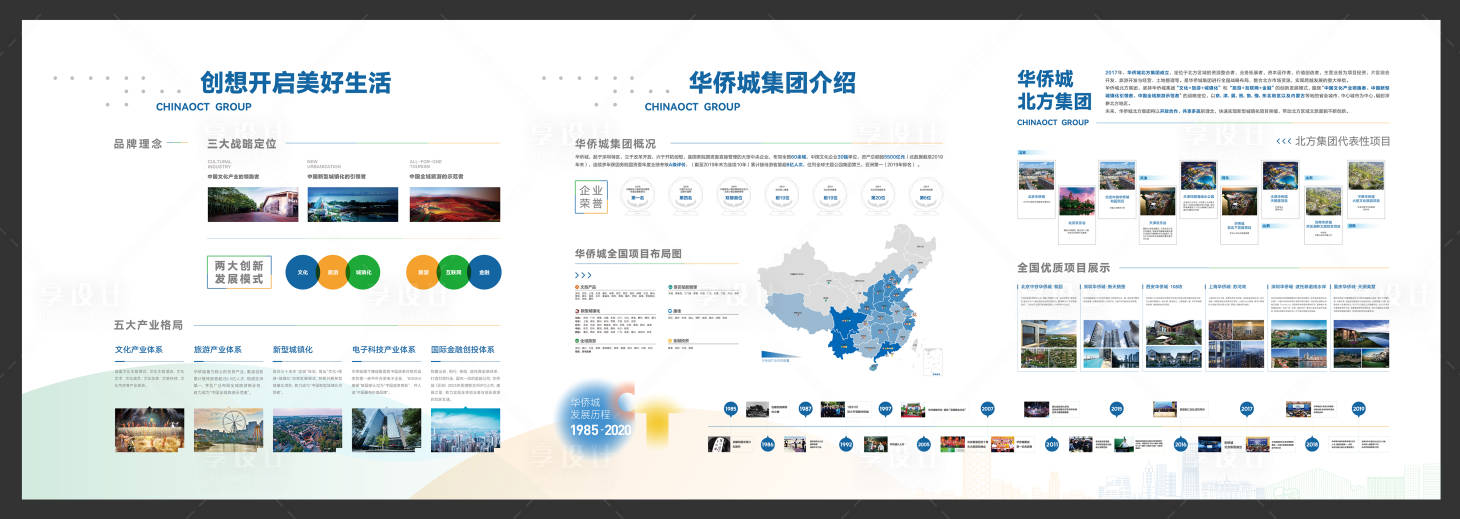Screen dimensions: 1460x519
Task: Click the blue 金融 circle
Action: click(484, 272)
